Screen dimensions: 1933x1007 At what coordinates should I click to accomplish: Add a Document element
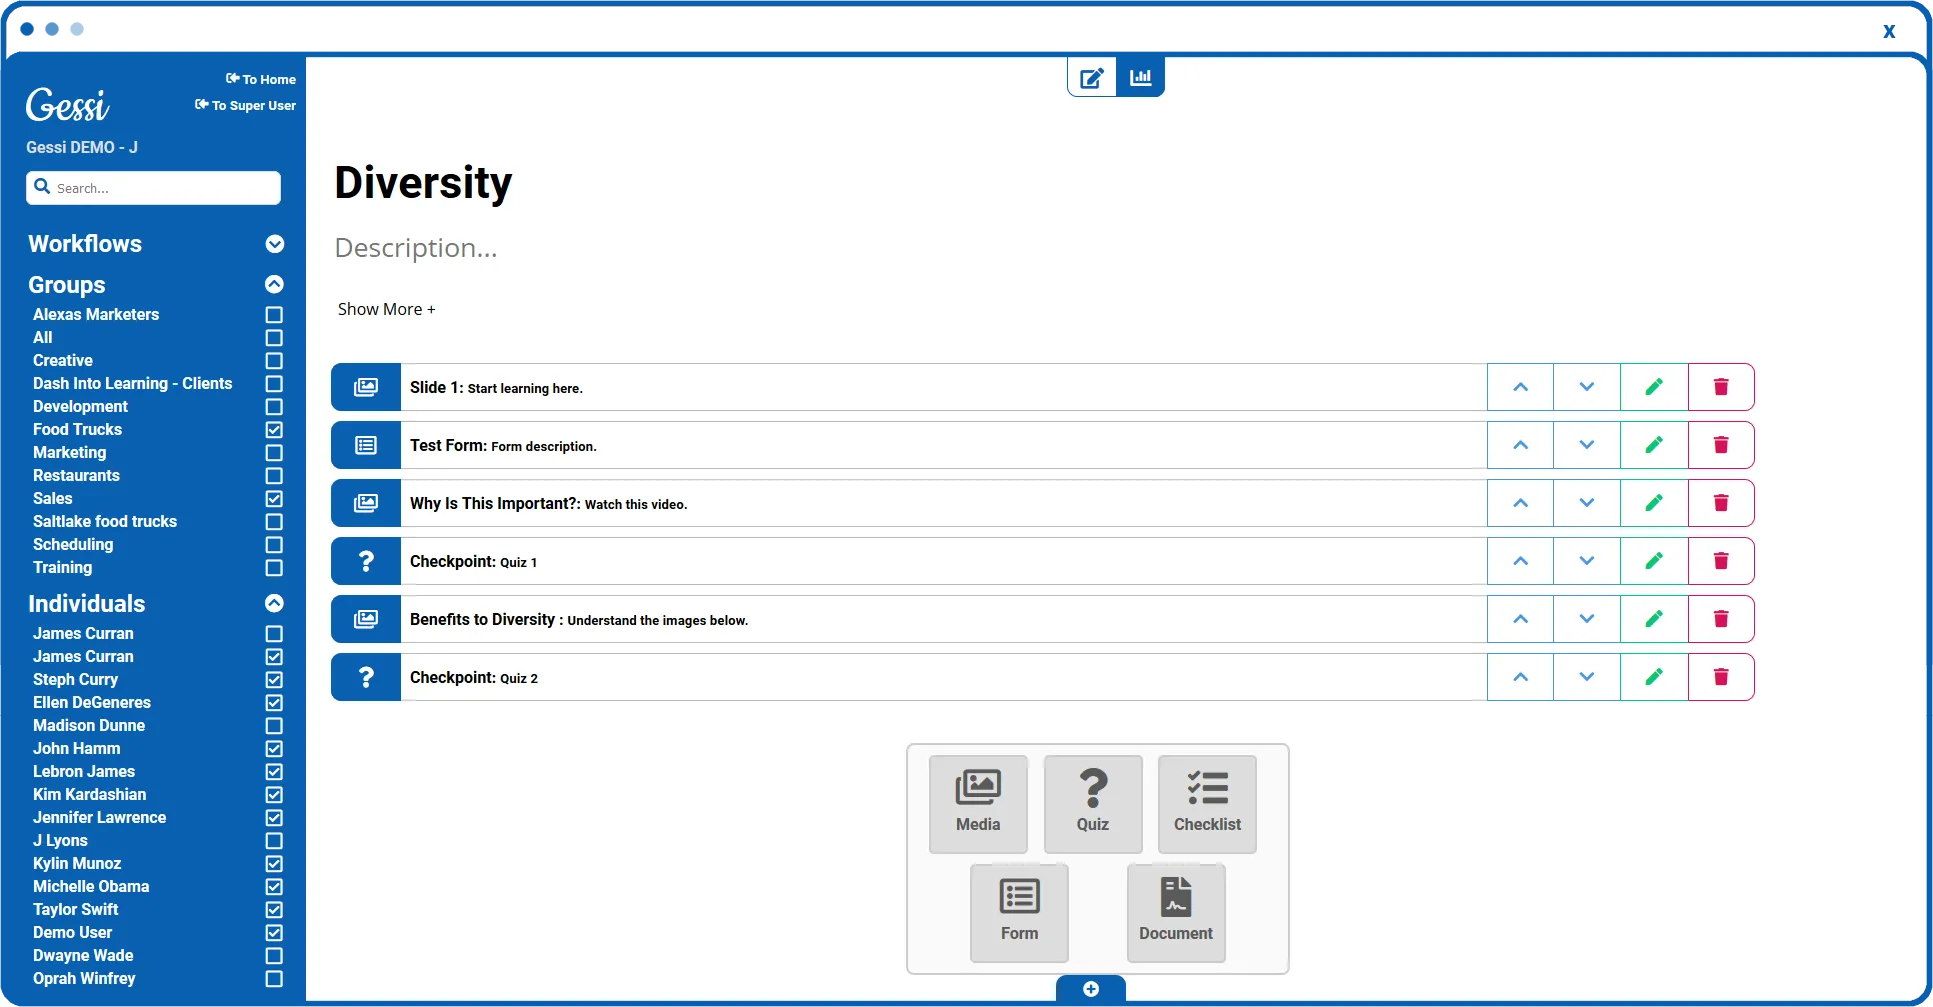point(1176,913)
